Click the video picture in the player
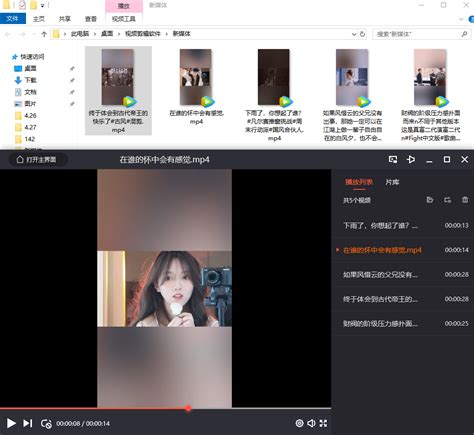Viewport: 474px width, 435px height. click(164, 288)
